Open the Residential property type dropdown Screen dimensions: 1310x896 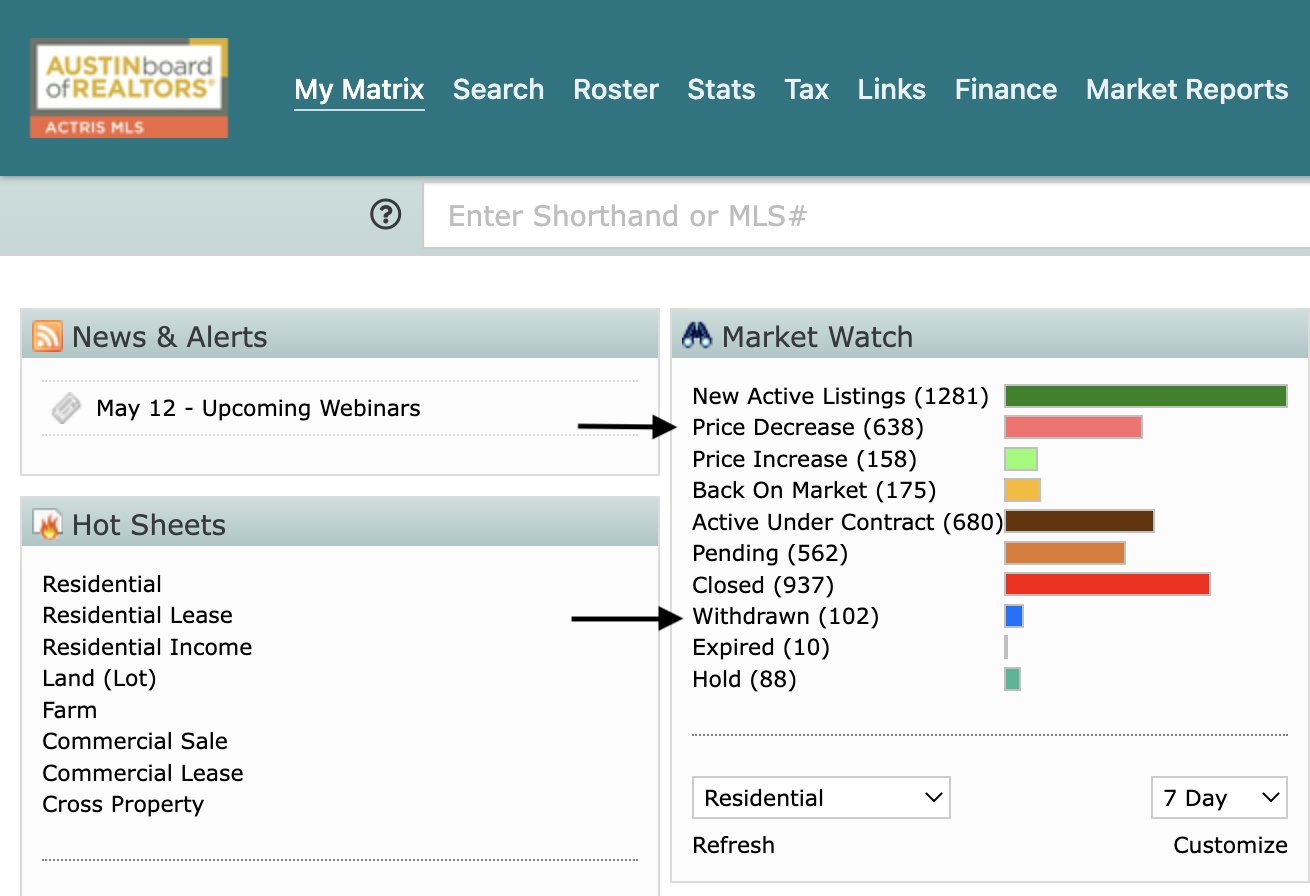[x=821, y=798]
